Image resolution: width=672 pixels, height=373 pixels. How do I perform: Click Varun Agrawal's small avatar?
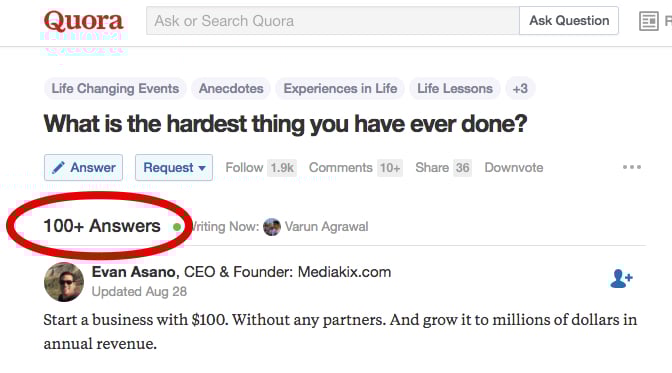[272, 227]
